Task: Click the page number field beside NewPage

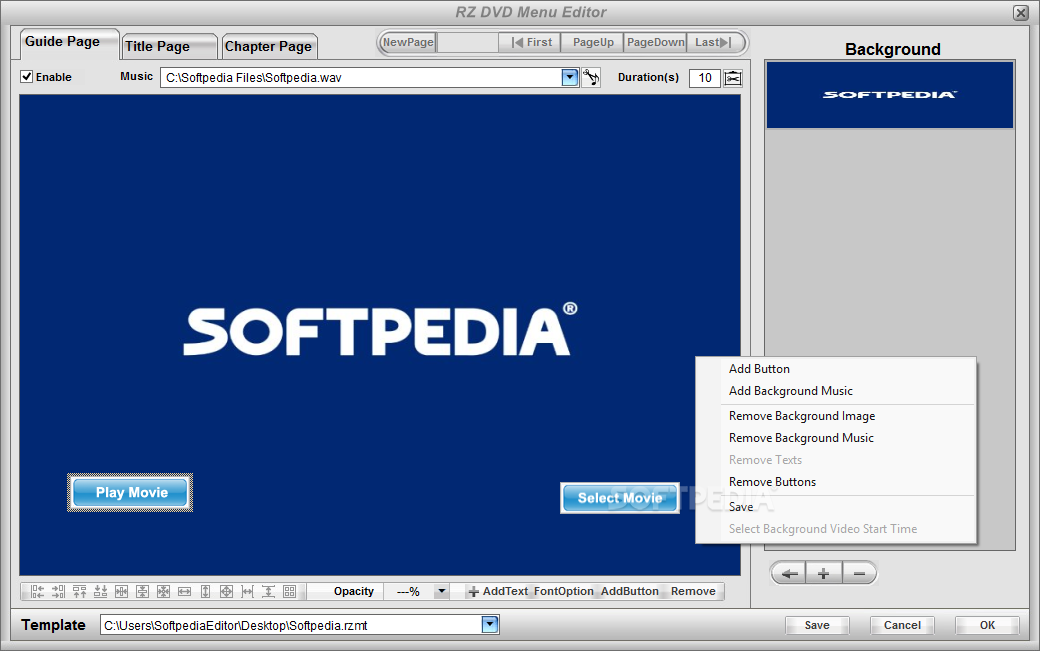Action: (x=468, y=42)
